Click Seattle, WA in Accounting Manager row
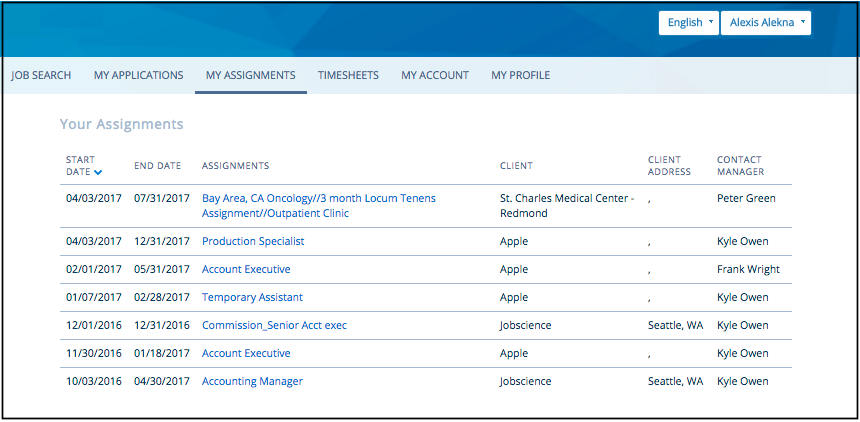 pyautogui.click(x=675, y=381)
